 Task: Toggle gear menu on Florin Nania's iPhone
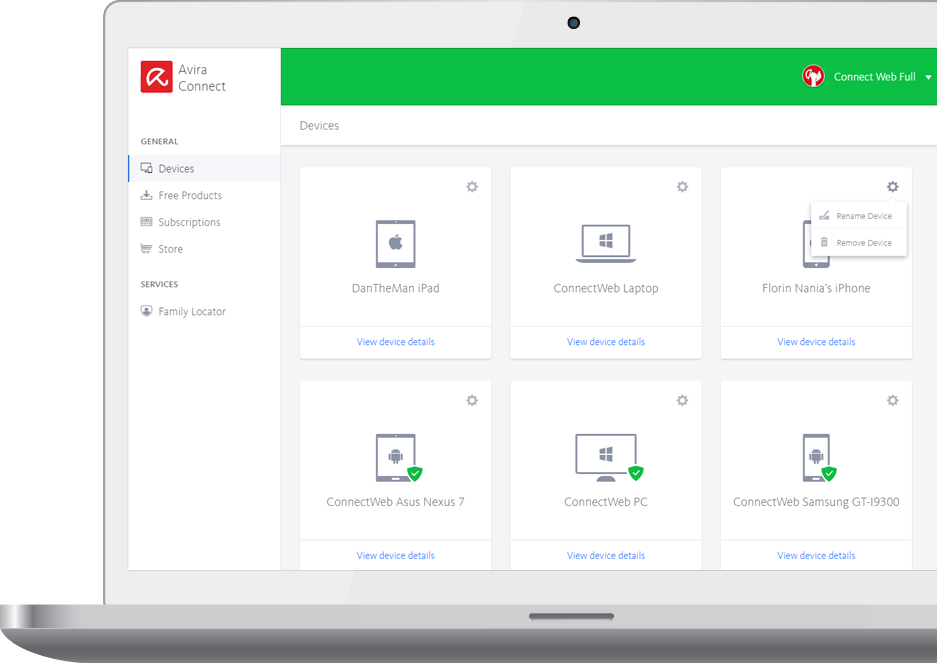pos(893,187)
